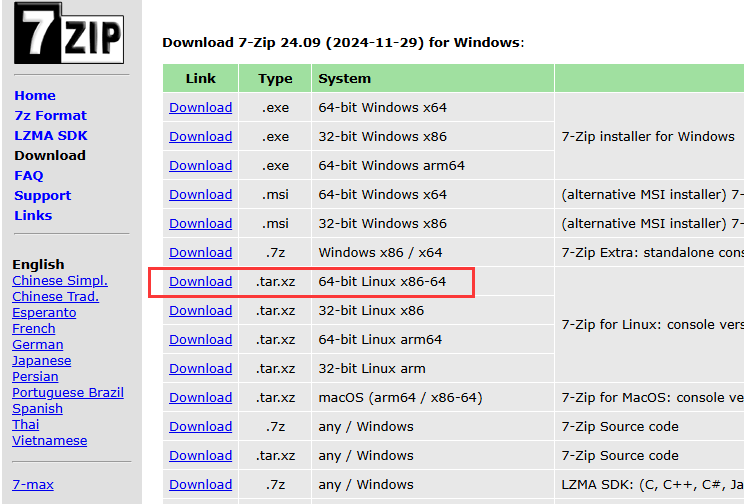Switch language to Chinese Trad.
The width and height of the screenshot is (744, 504).
point(56,297)
